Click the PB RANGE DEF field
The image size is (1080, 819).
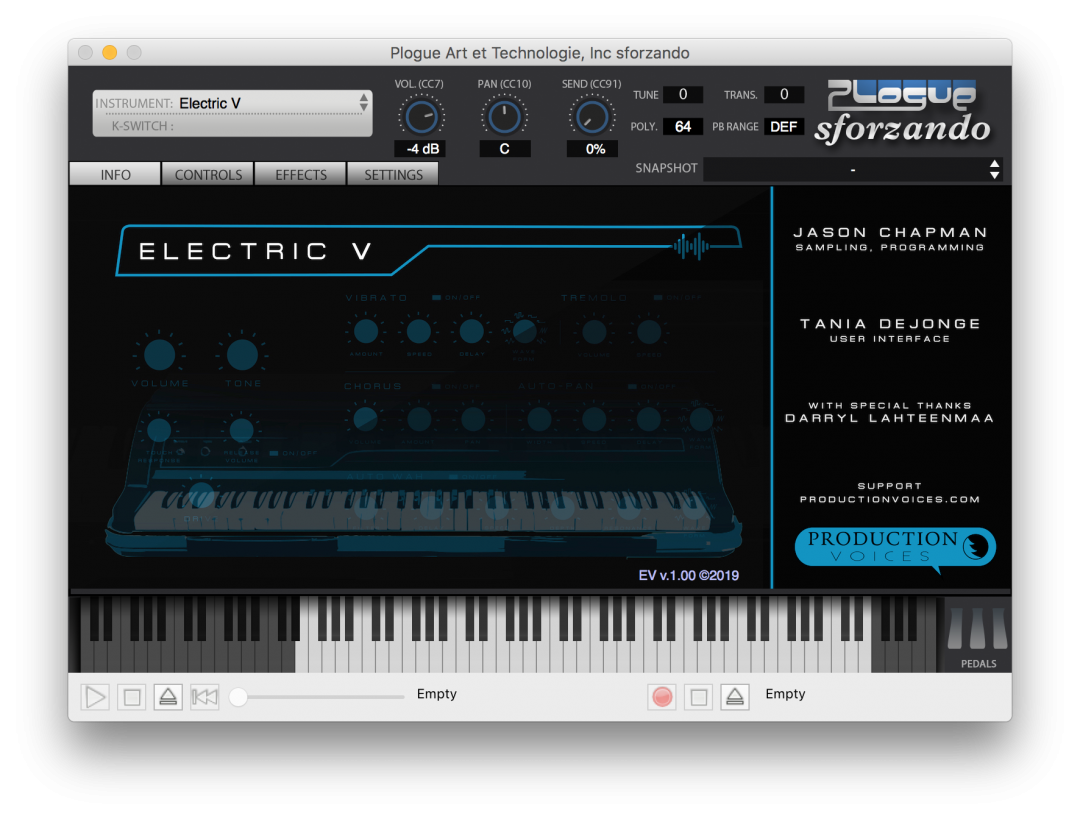784,127
